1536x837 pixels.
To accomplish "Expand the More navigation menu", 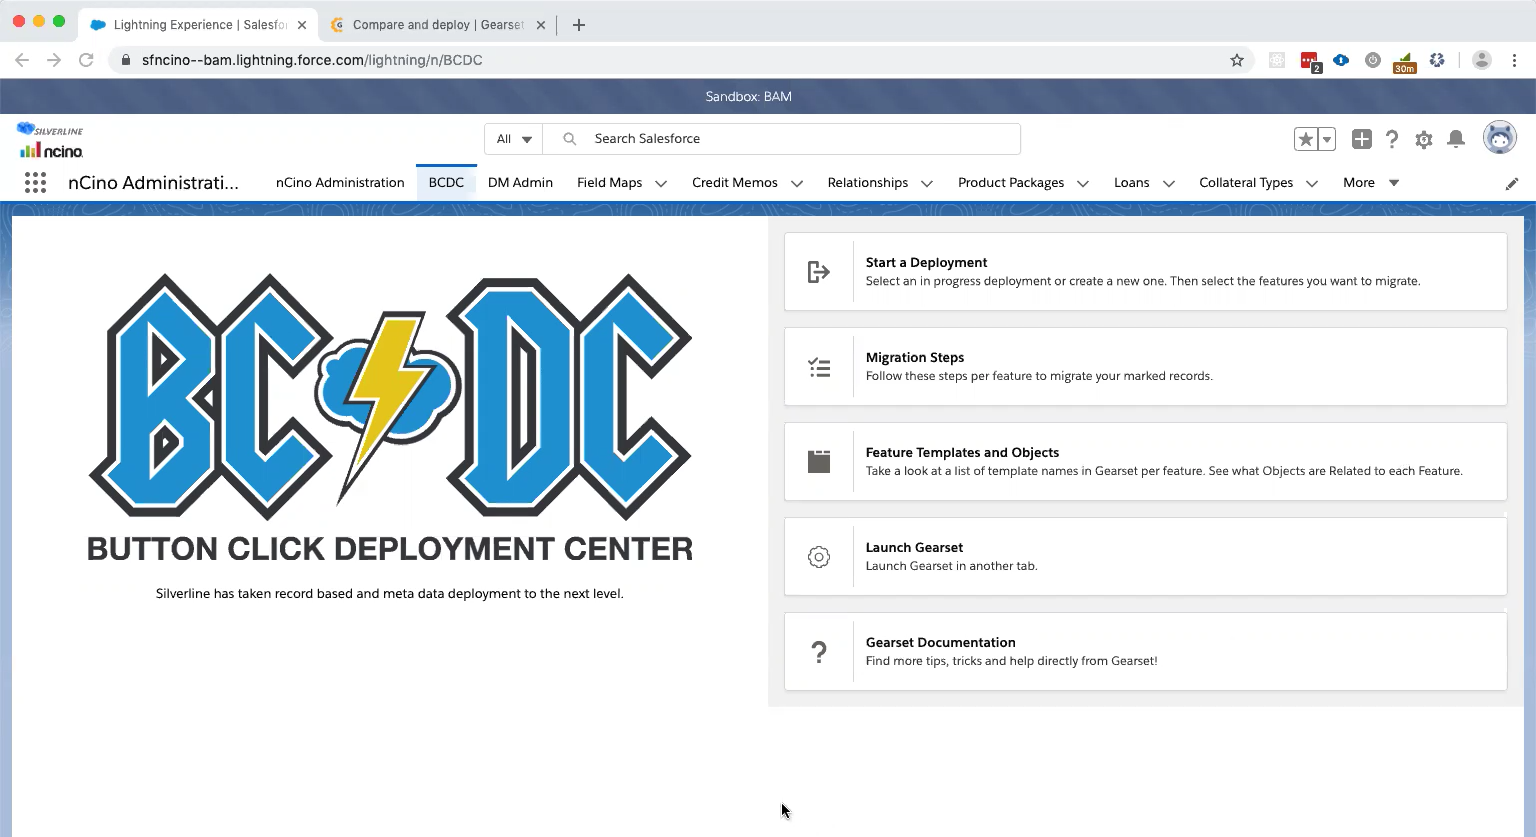I will pyautogui.click(x=1370, y=183).
